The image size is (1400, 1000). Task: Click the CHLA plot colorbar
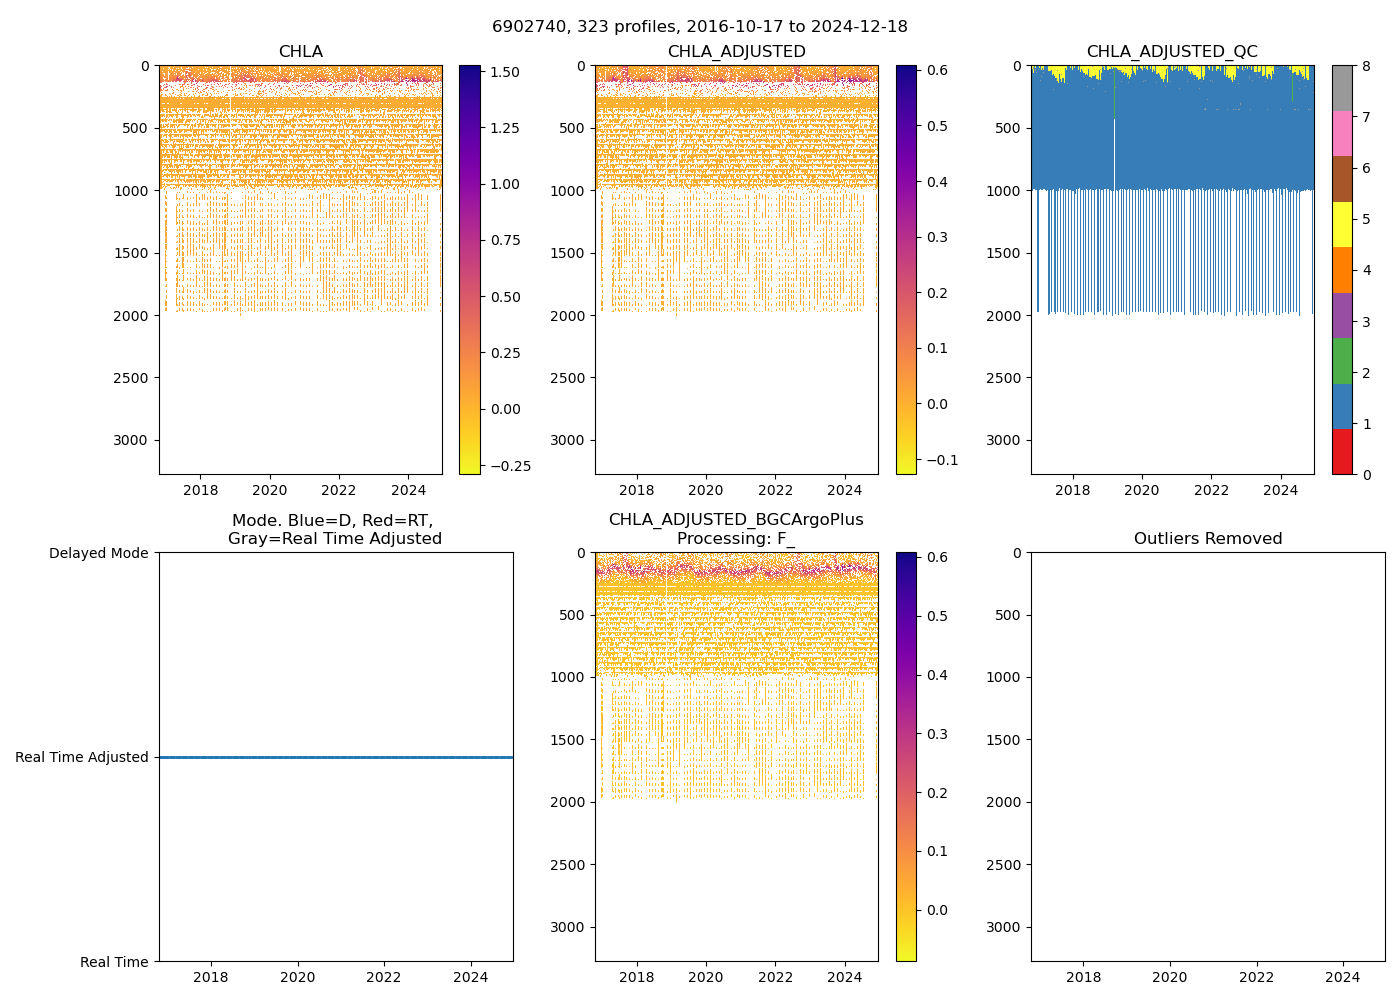point(469,270)
